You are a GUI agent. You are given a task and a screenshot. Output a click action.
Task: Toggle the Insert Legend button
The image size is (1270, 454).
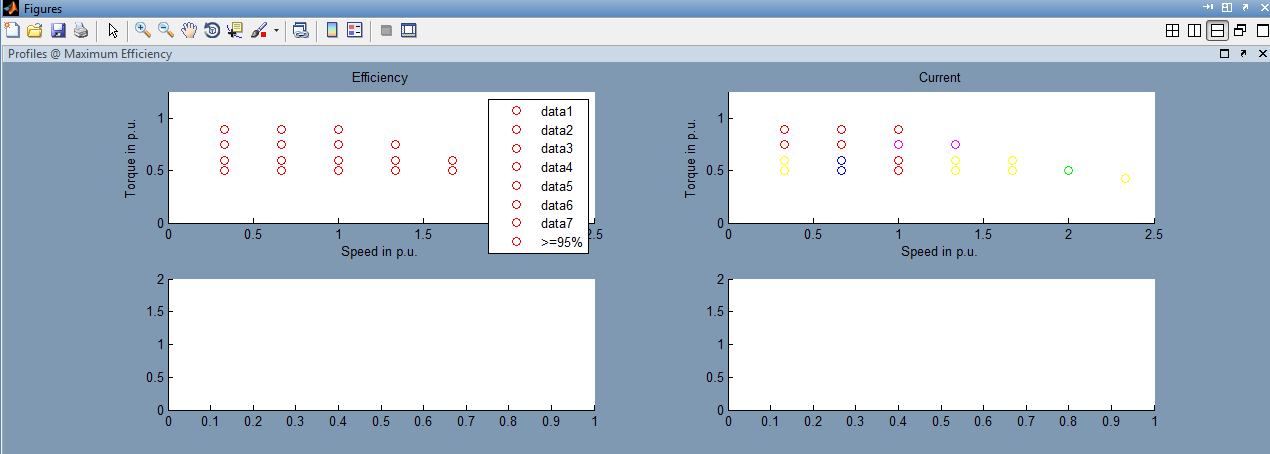[354, 30]
